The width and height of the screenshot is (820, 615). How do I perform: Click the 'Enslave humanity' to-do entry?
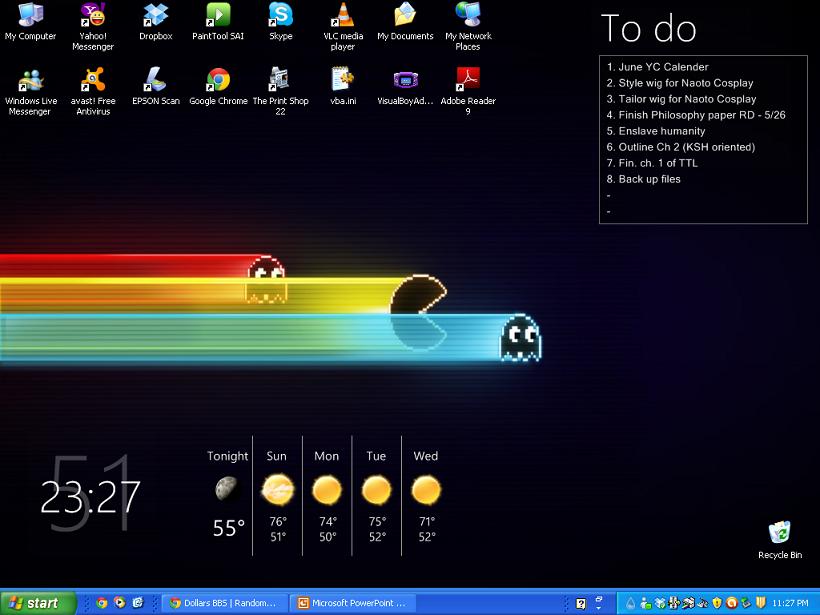[656, 131]
